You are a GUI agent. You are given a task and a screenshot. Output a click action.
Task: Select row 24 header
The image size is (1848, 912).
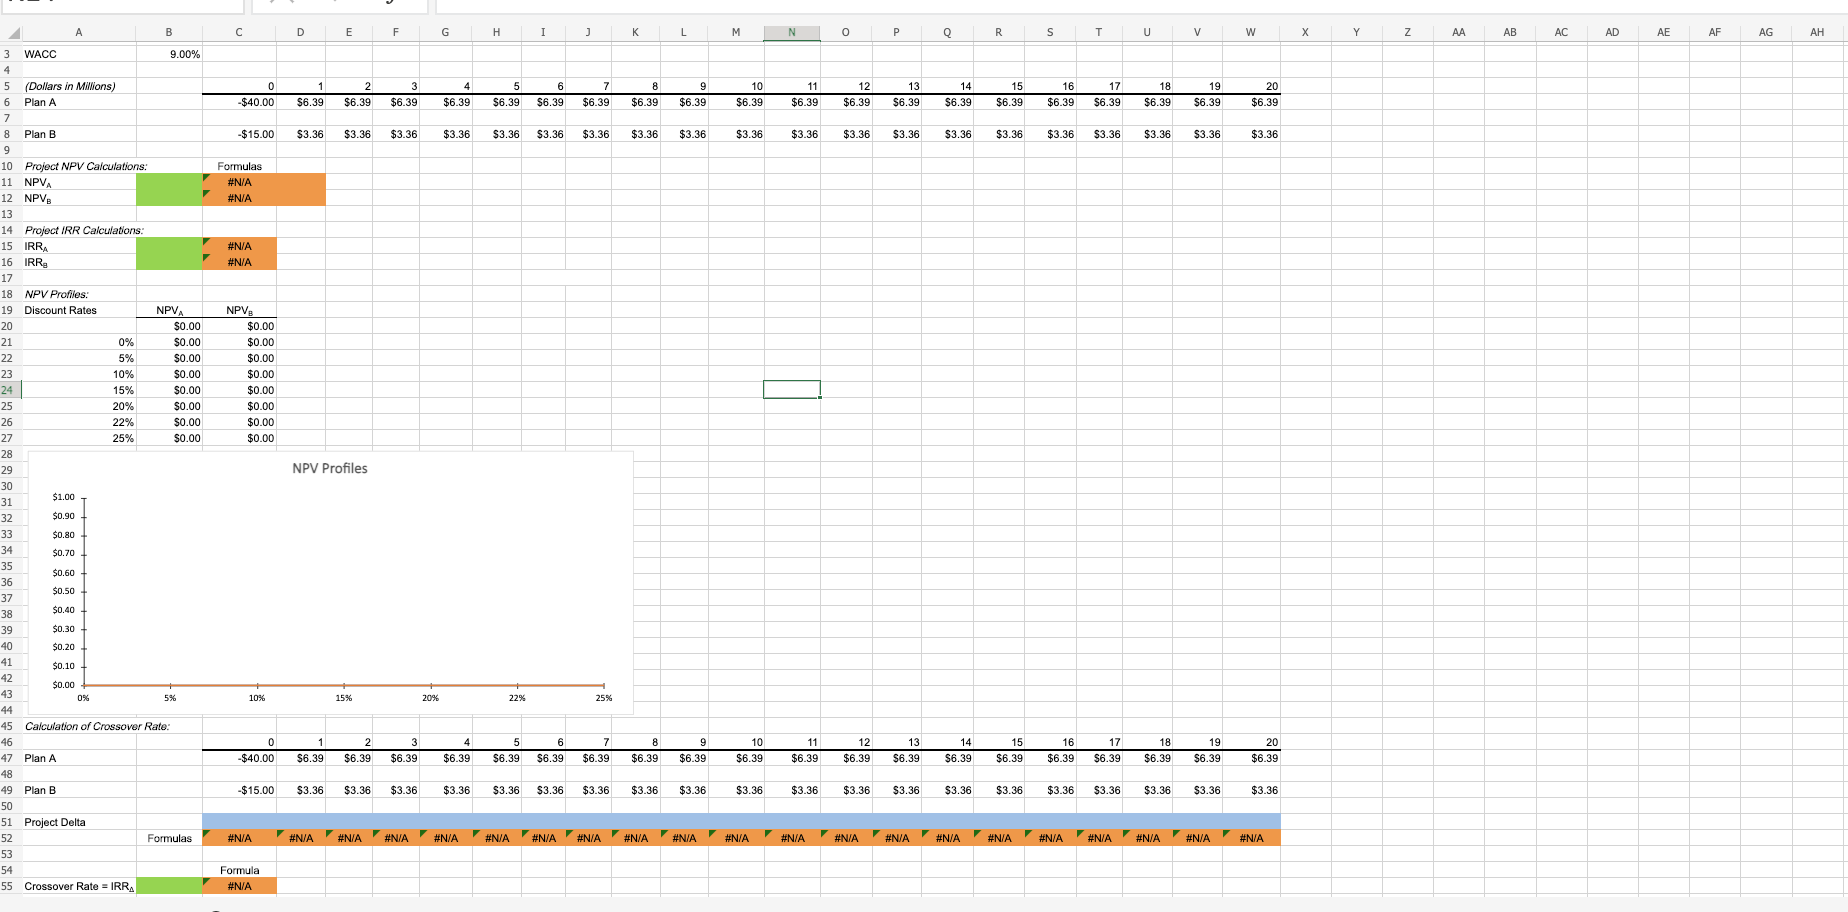[x=10, y=390]
